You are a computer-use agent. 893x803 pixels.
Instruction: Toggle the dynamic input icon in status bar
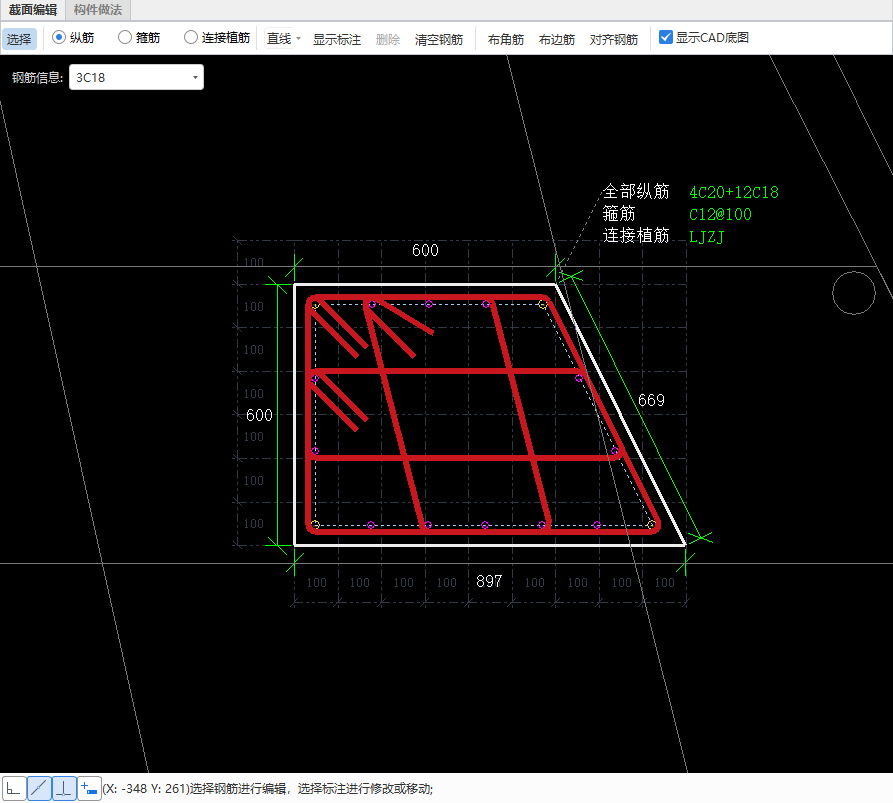click(x=89, y=789)
